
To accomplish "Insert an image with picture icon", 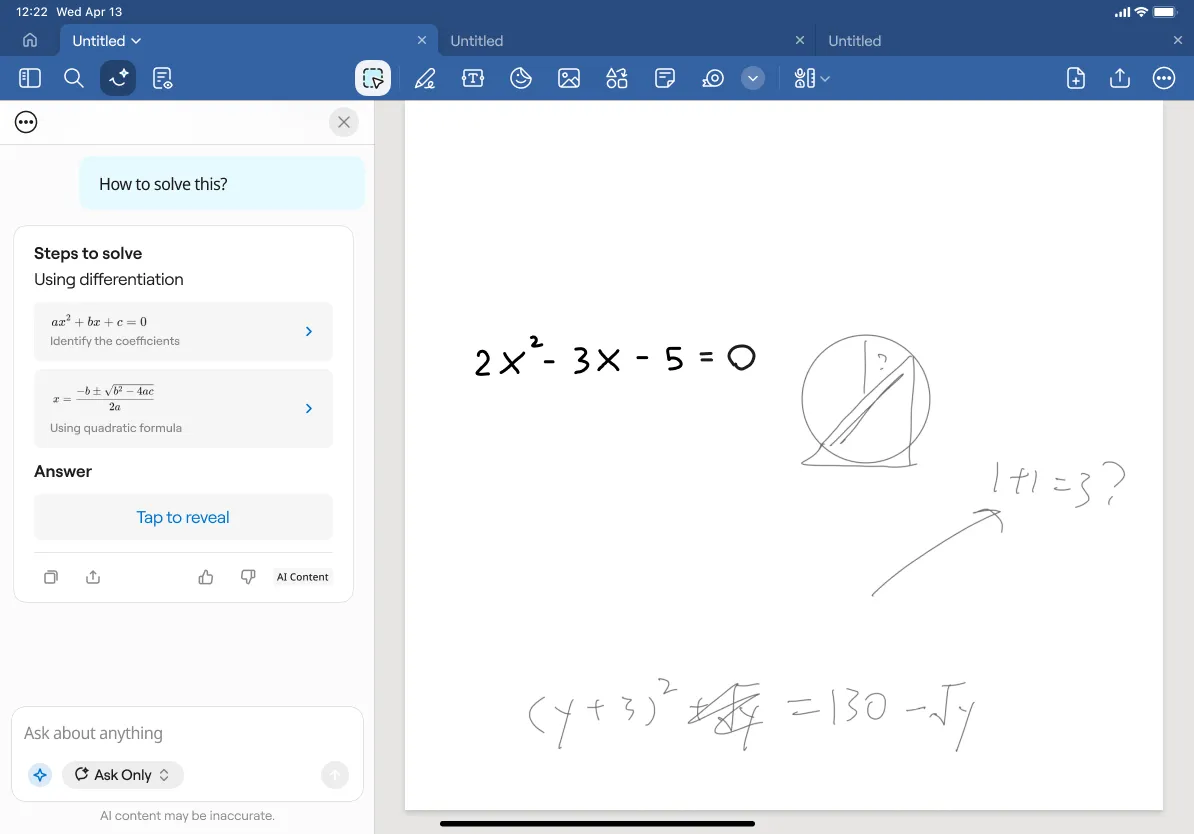I will 569,78.
